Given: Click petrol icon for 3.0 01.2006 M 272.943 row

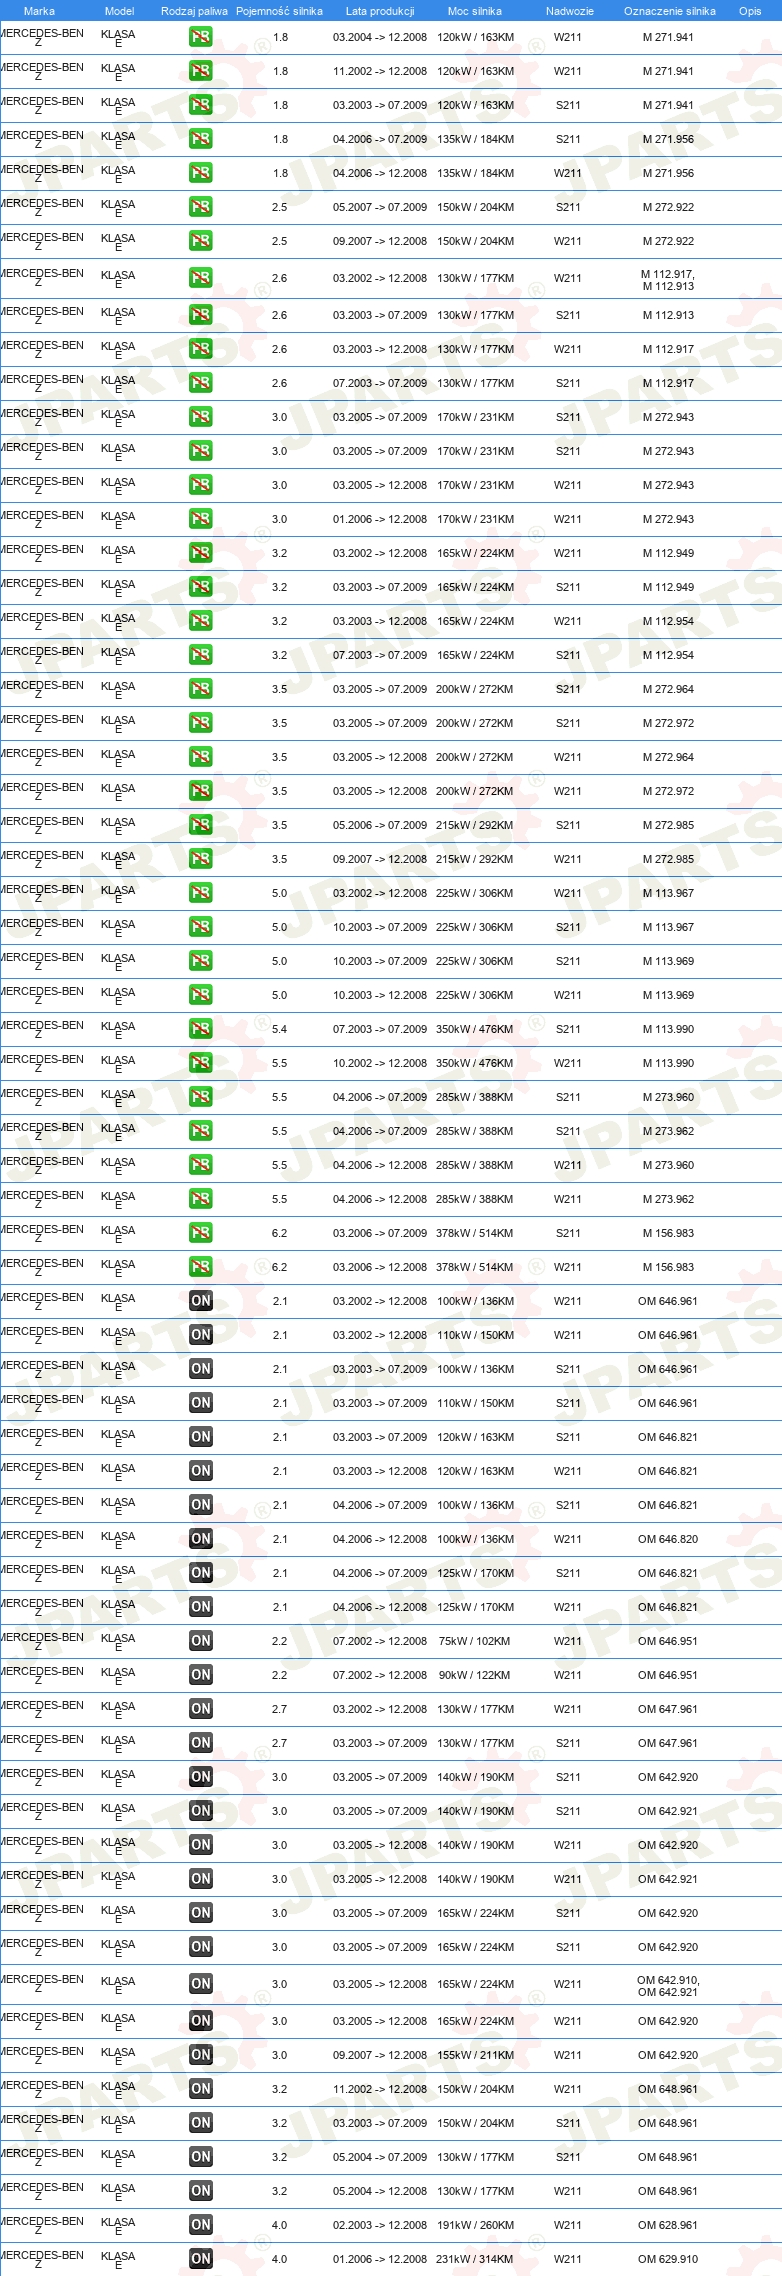Looking at the screenshot, I should coord(201,519).
